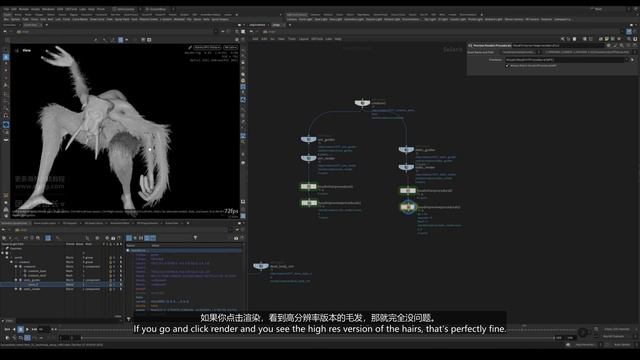Click the camera snapshot icon in scene graph details toolbar
Screen dimensions: 640x360
pos(236,238)
